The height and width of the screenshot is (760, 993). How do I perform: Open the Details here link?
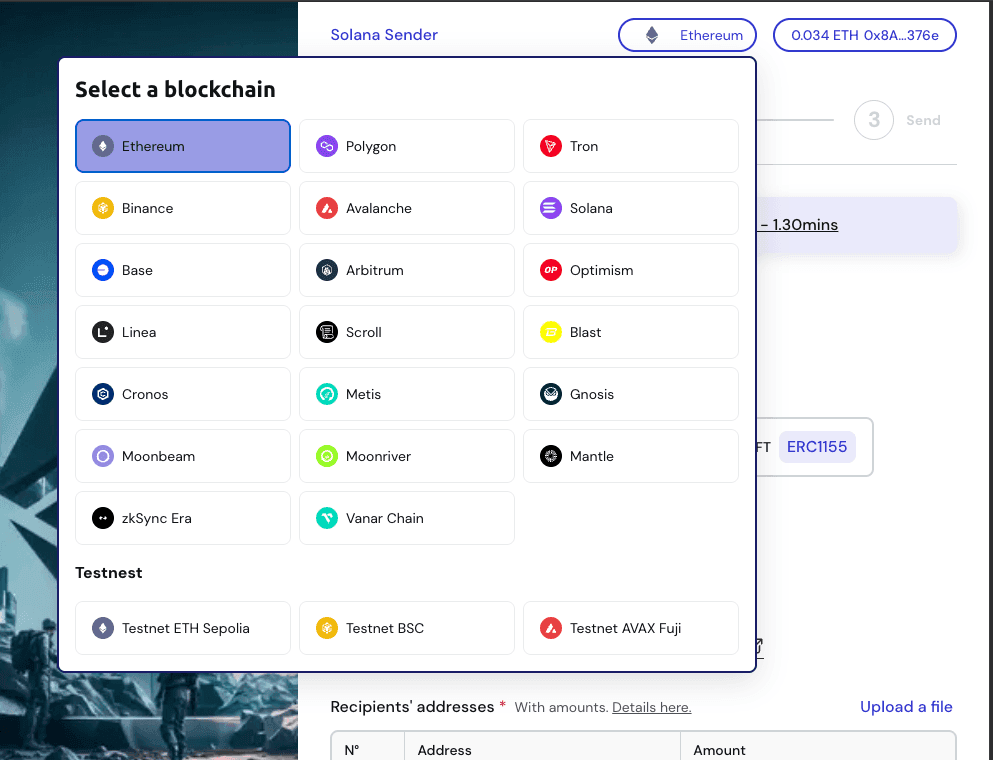[652, 707]
